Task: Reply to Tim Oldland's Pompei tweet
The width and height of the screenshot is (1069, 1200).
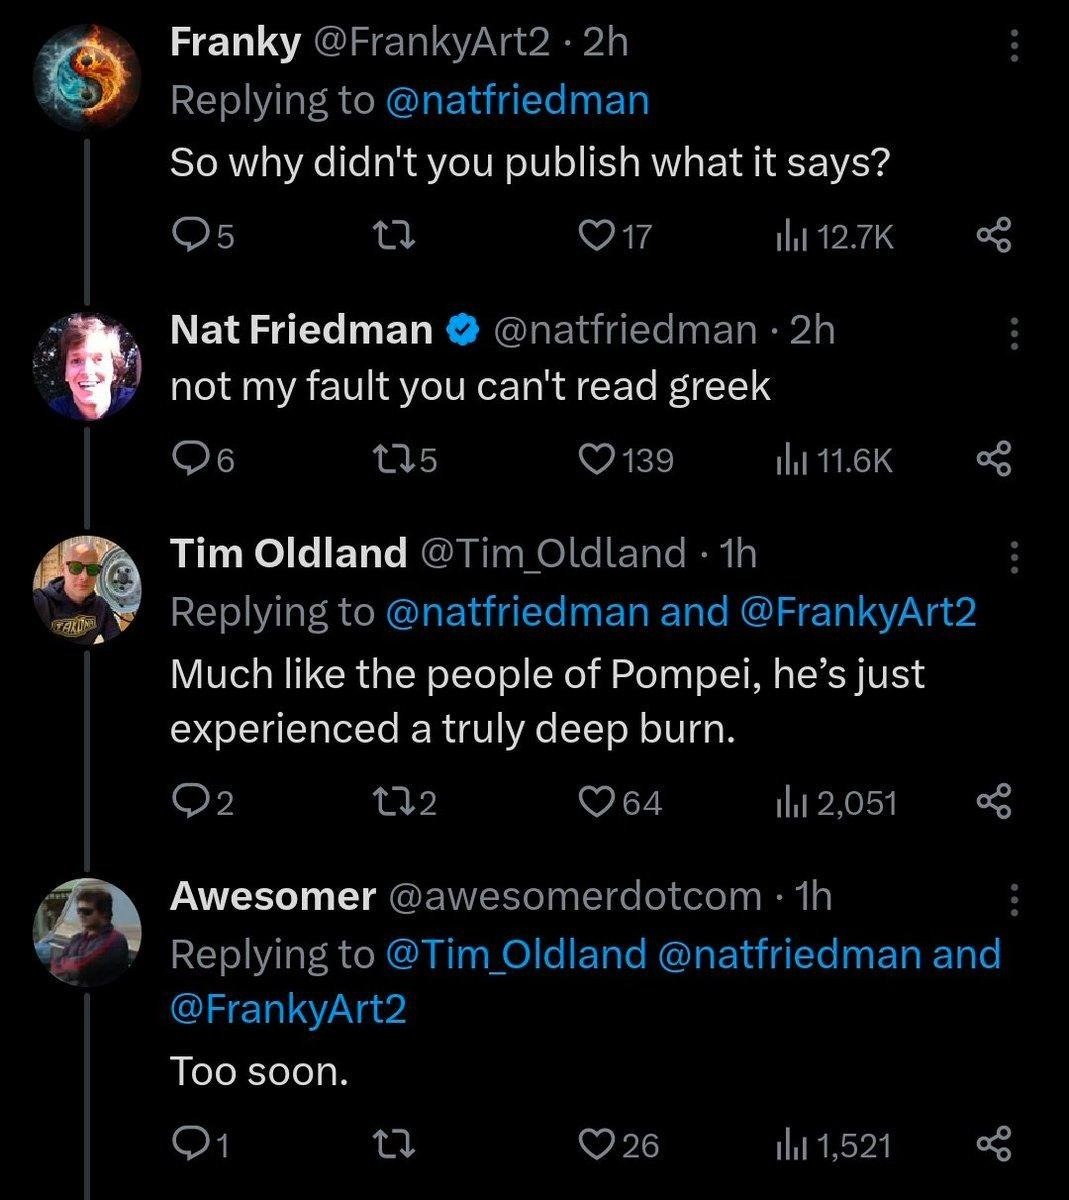Action: coord(203,802)
